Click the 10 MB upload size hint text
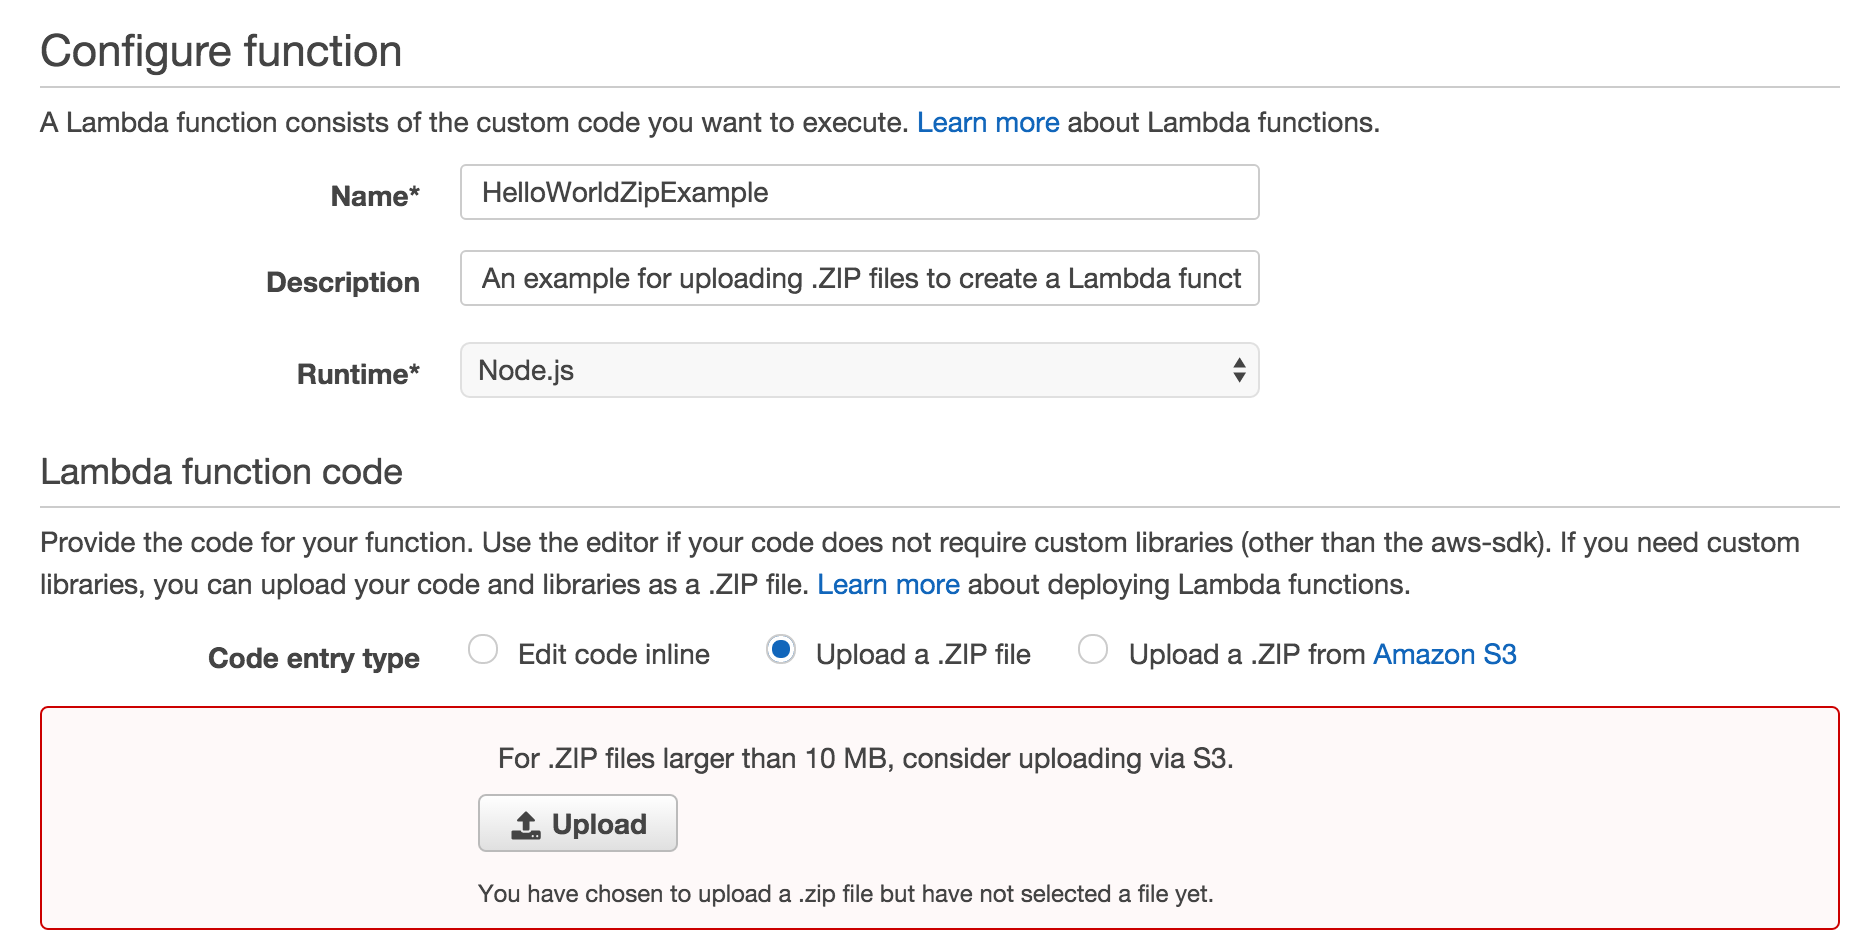 [865, 759]
